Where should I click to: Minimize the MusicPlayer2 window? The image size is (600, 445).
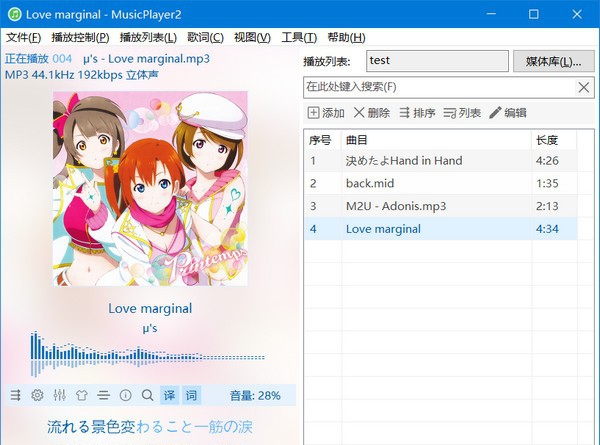[x=491, y=14]
